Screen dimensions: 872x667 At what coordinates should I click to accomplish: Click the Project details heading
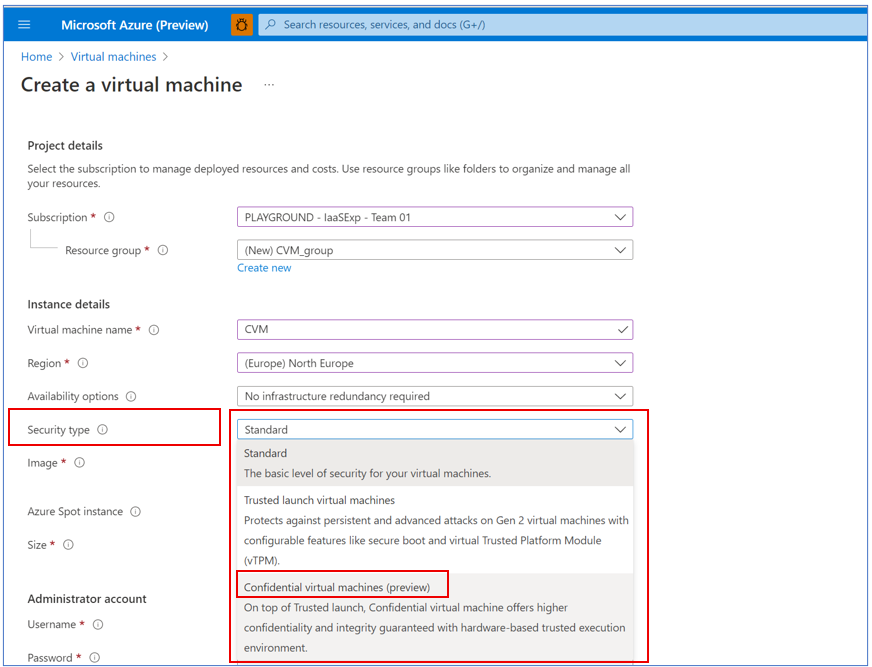click(x=65, y=146)
